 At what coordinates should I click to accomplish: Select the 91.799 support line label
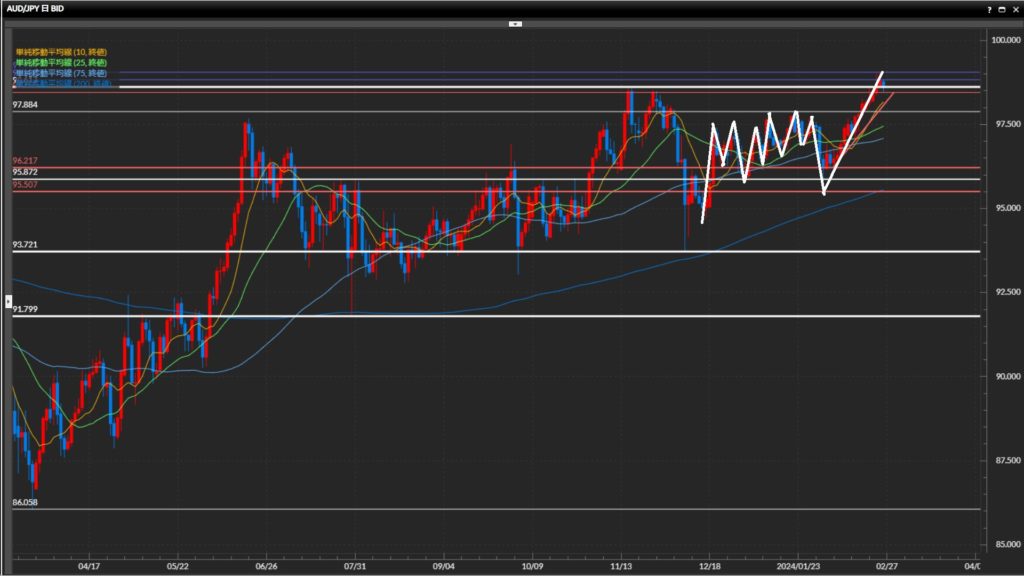point(25,310)
